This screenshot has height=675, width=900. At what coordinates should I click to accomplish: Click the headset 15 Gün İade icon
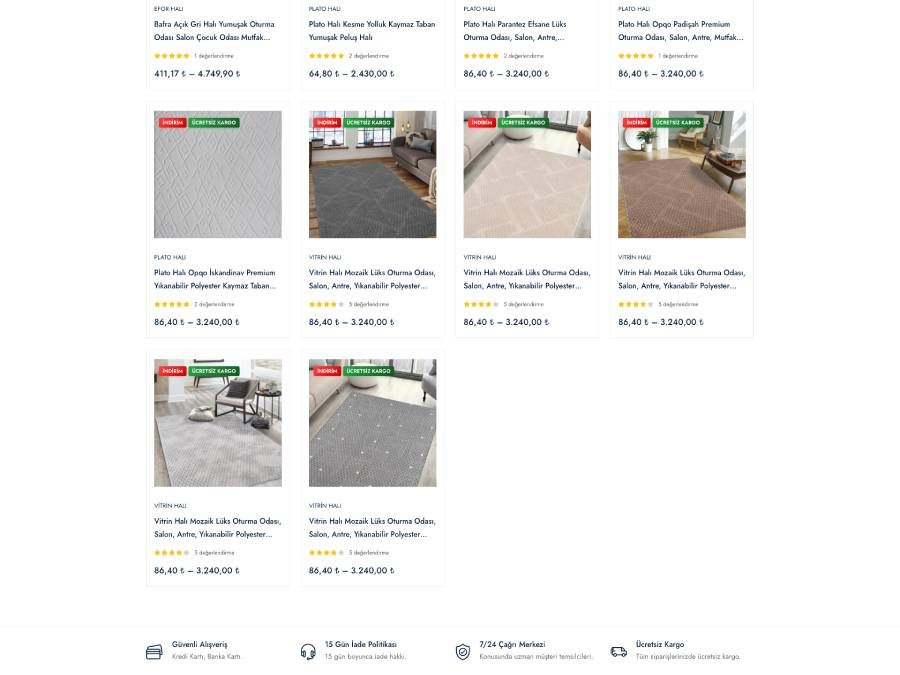tap(308, 651)
